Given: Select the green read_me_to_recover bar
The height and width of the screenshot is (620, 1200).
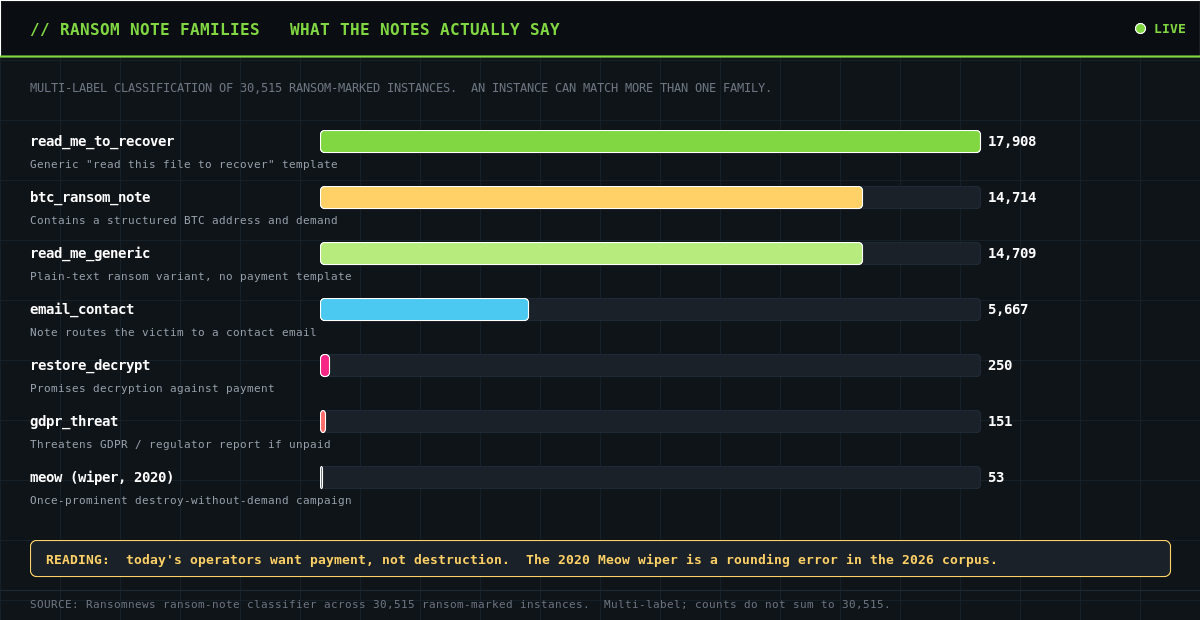Looking at the screenshot, I should pos(650,141).
